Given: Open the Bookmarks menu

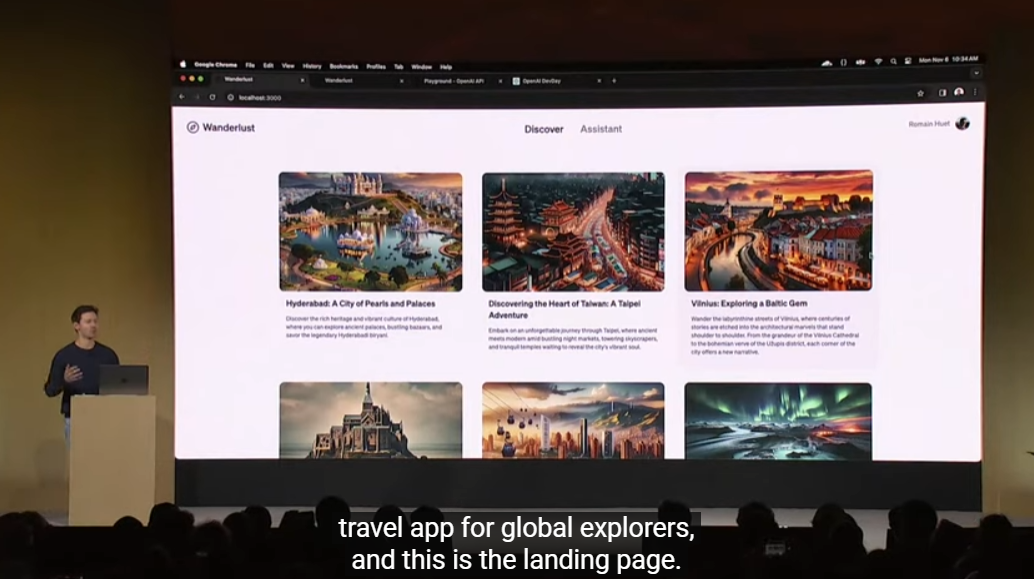Looking at the screenshot, I should click(x=344, y=66).
